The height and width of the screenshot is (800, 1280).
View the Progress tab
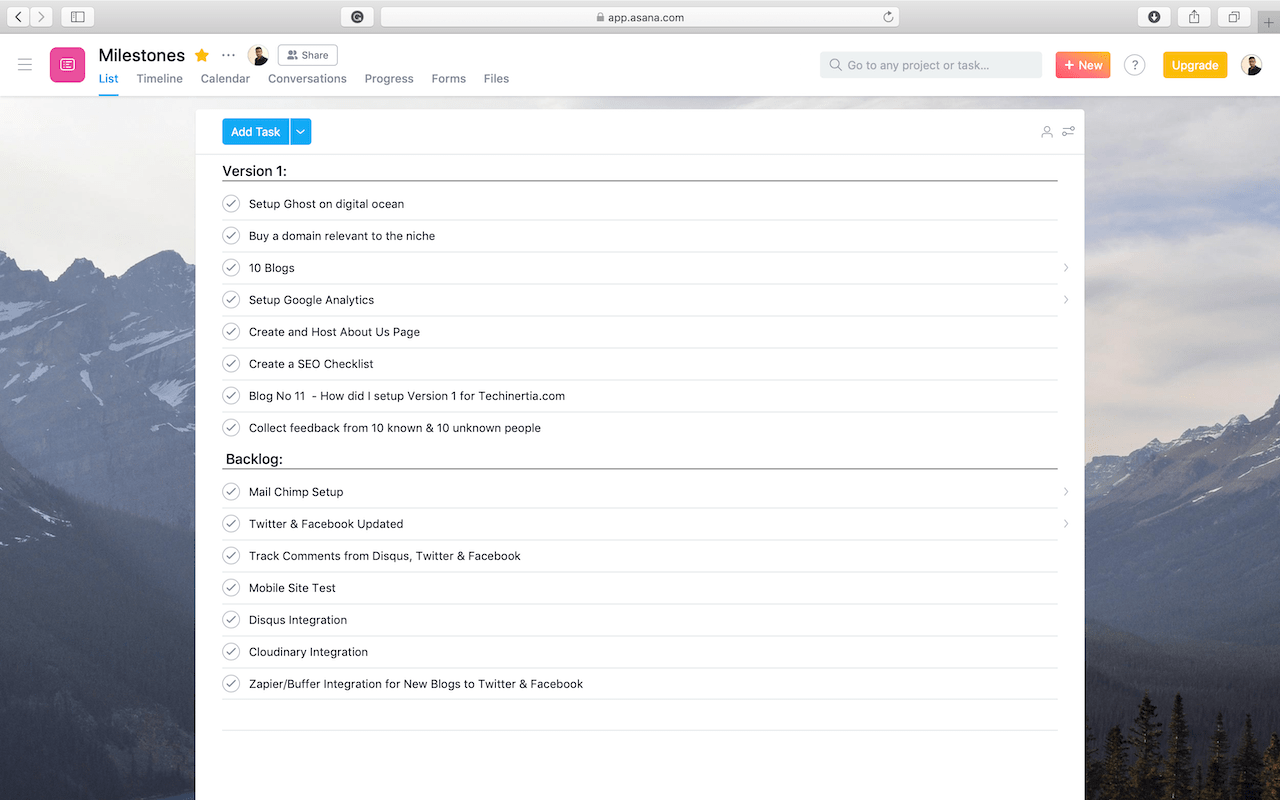click(389, 79)
